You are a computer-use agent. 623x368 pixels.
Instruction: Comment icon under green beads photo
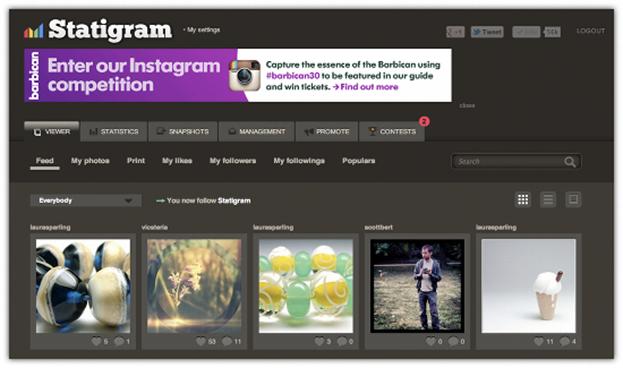tap(342, 341)
